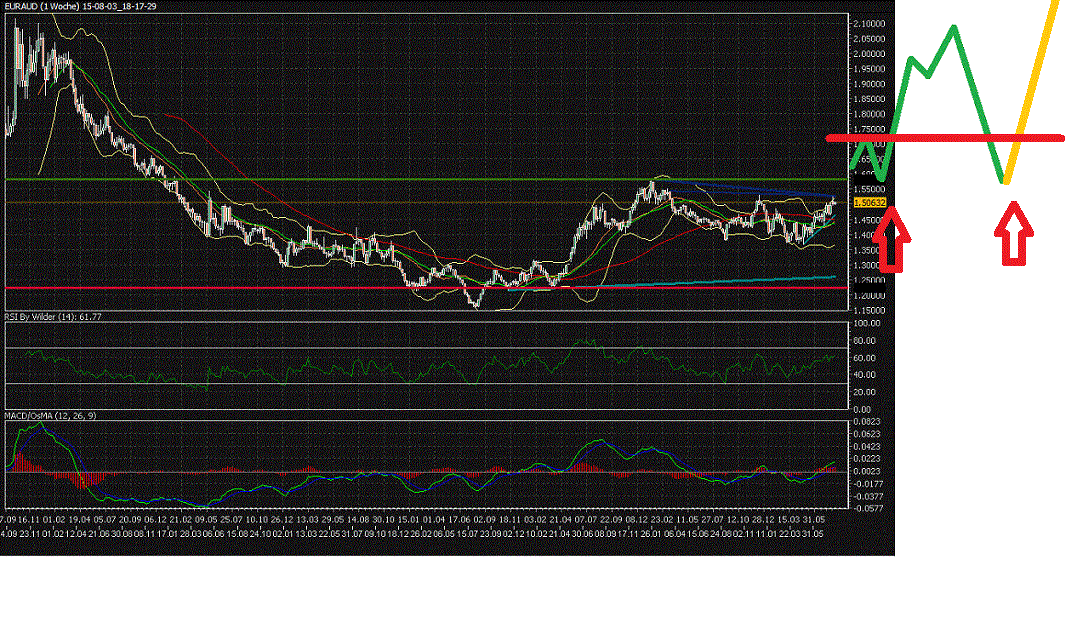The height and width of the screenshot is (628, 1077).
Task: Click the highlighted current price tag 1.50632
Action: [870, 203]
